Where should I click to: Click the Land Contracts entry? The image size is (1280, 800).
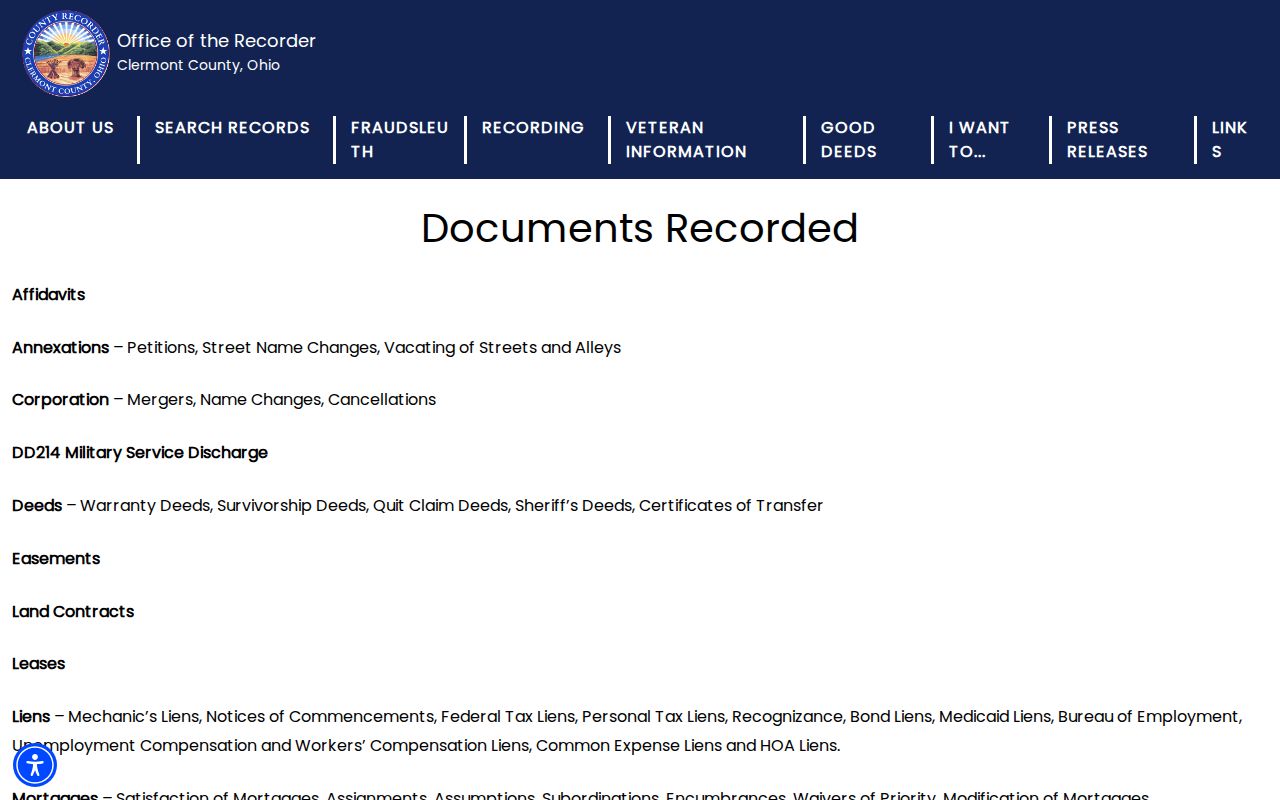(x=73, y=612)
